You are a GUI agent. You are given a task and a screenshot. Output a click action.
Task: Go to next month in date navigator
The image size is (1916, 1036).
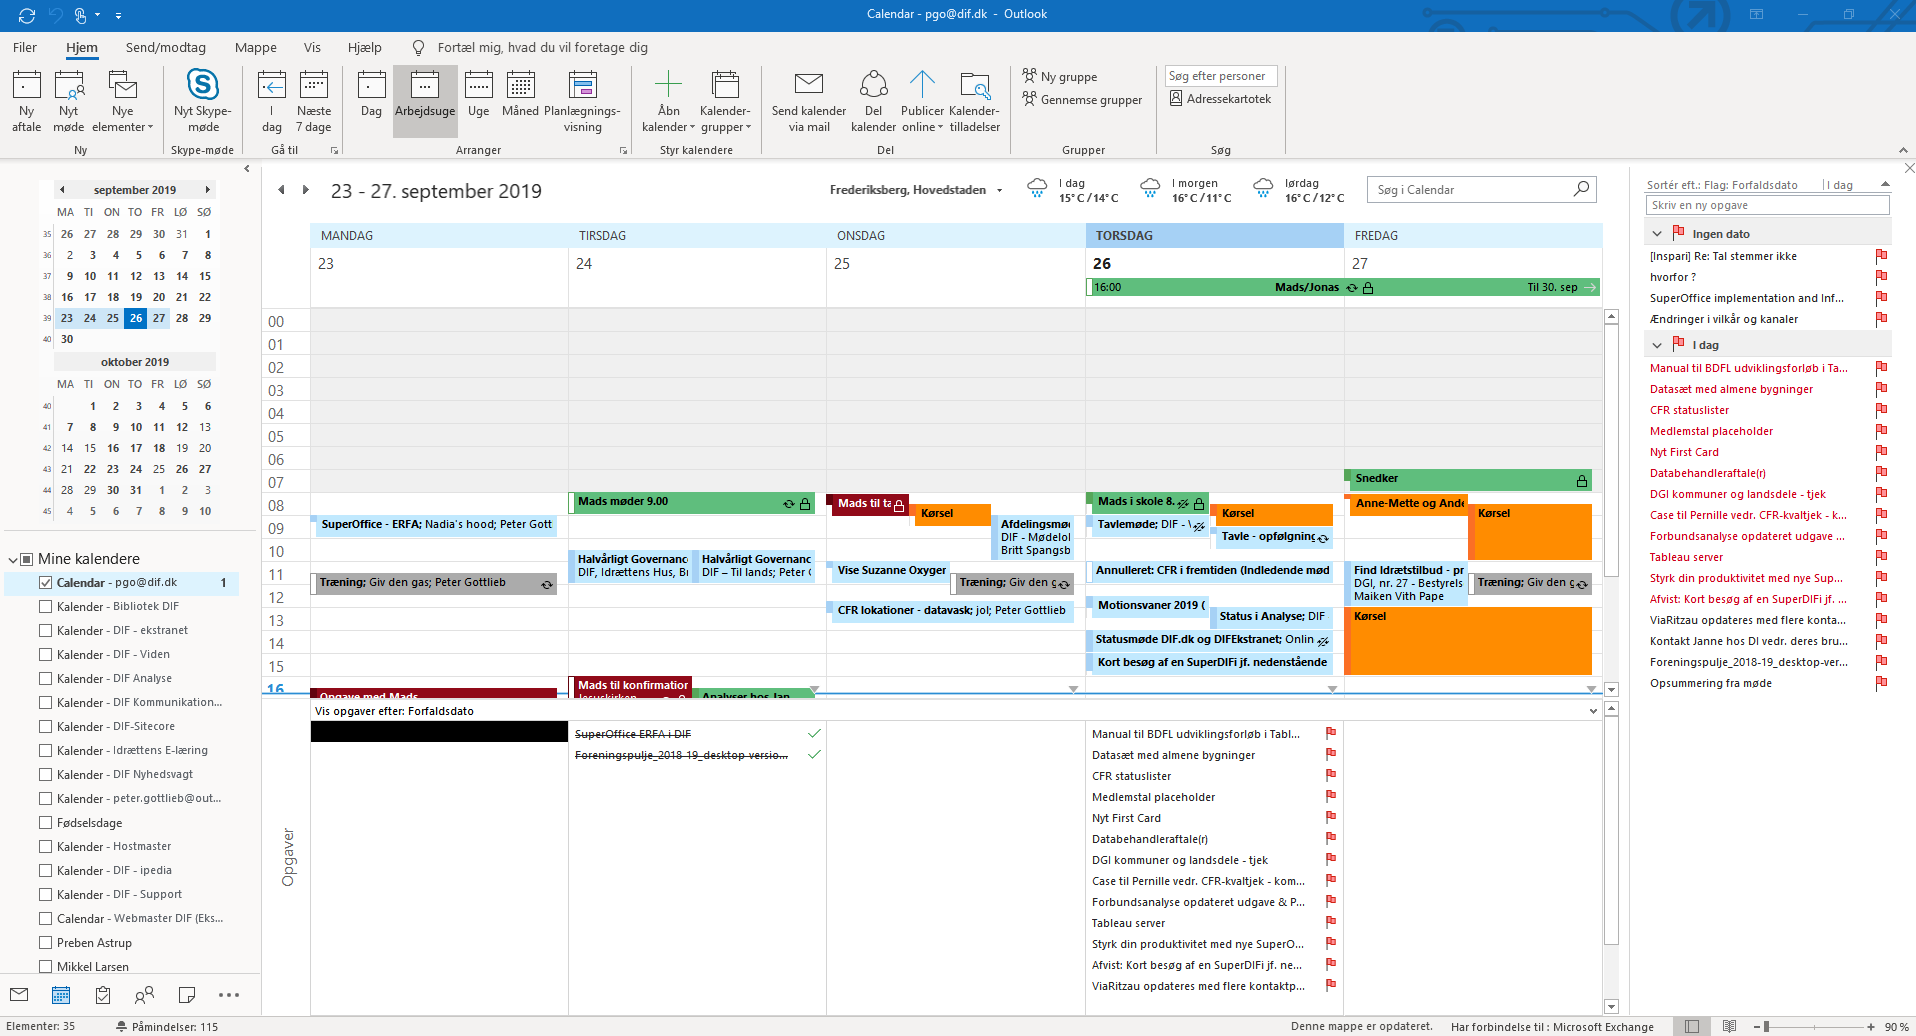point(207,189)
